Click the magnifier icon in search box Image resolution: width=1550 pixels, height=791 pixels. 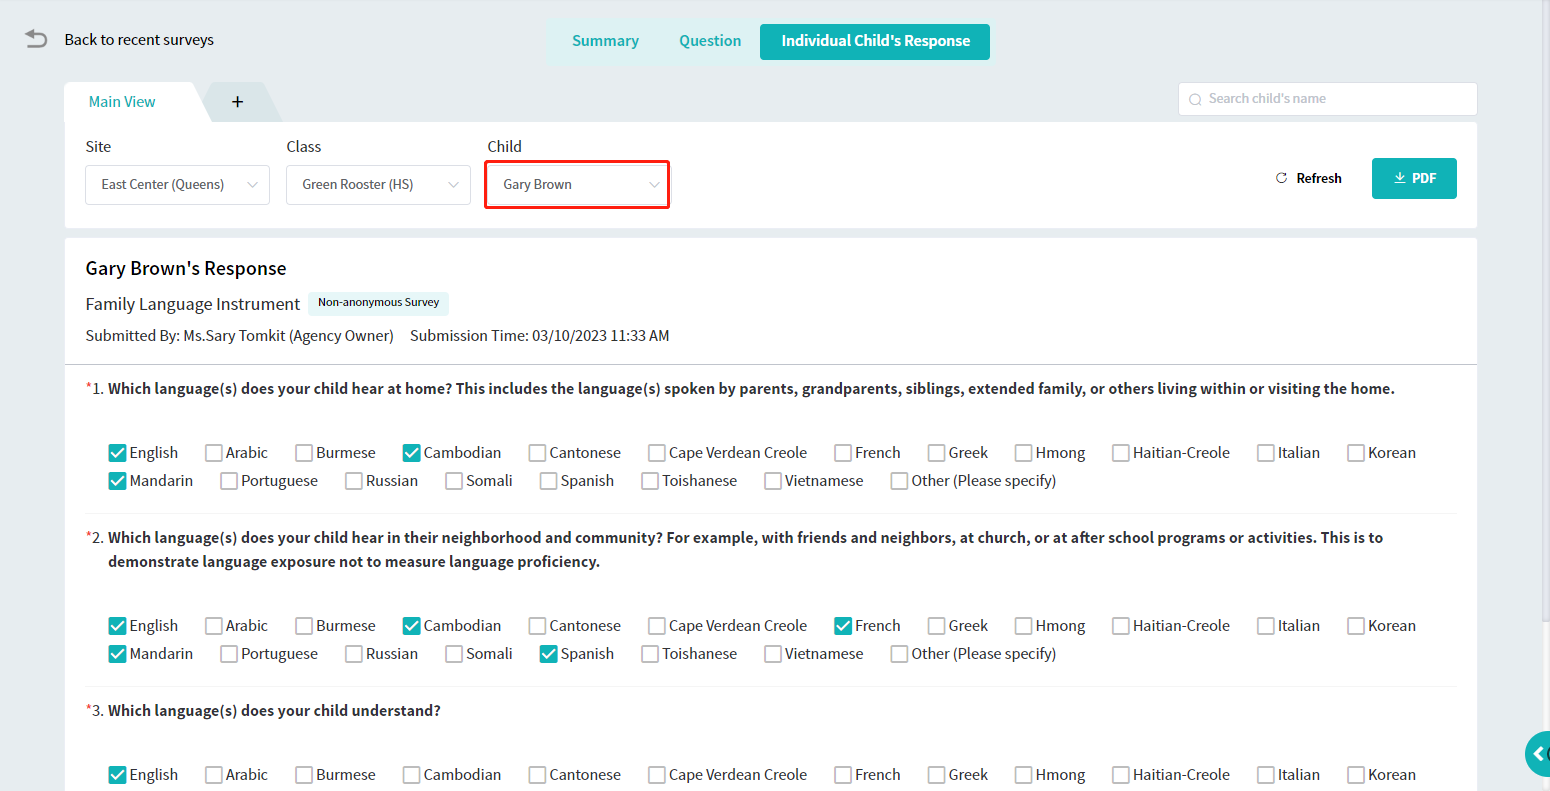click(x=1195, y=99)
